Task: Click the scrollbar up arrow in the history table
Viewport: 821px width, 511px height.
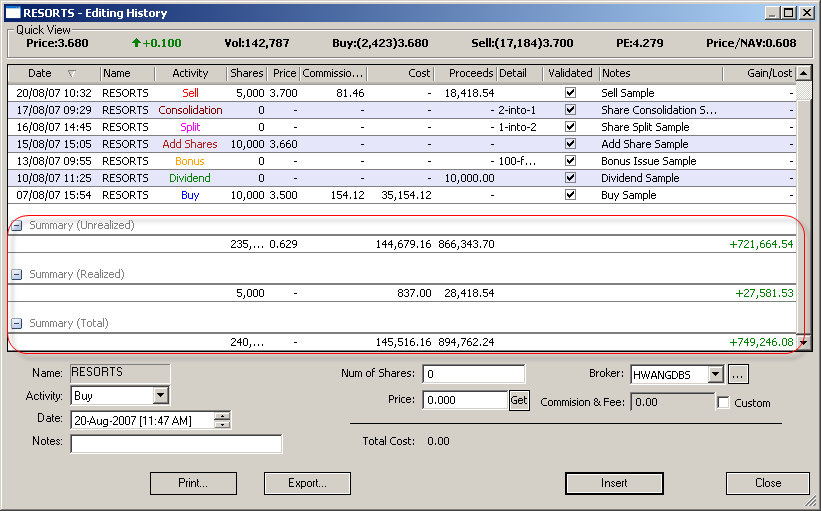Action: click(x=803, y=73)
